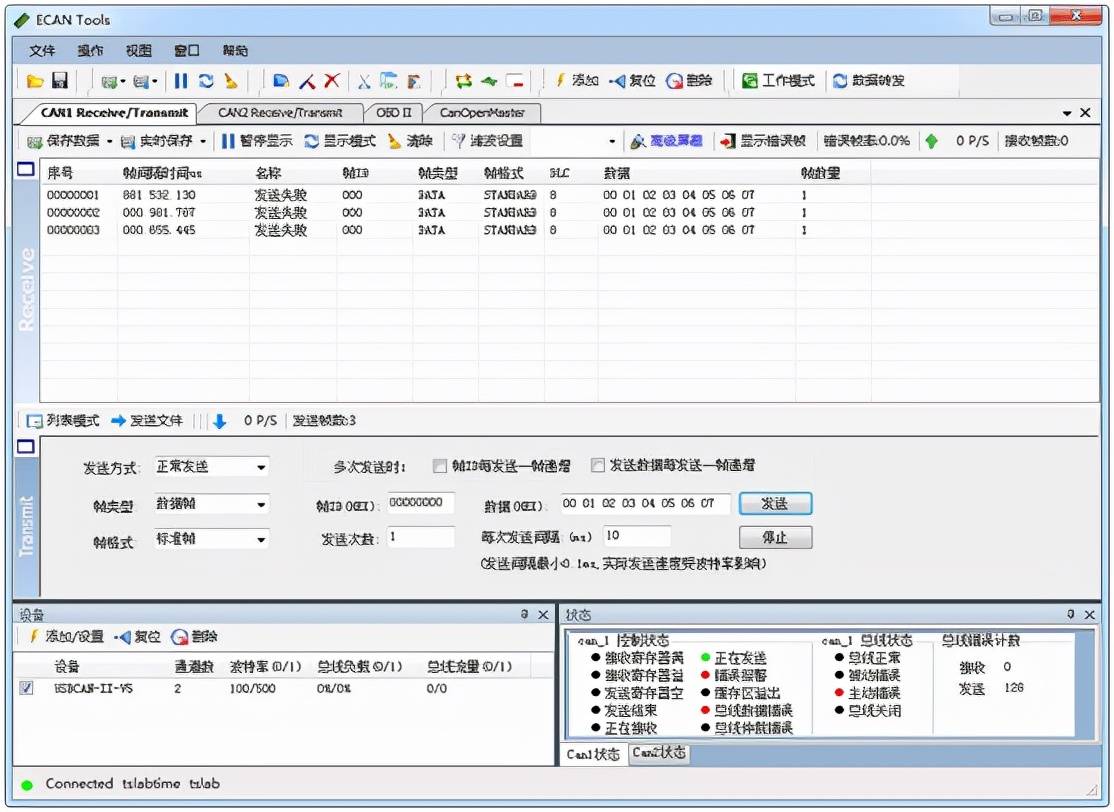The width and height of the screenshot is (1114, 812).
Task: Open the 窗口 menu
Action: 187,50
